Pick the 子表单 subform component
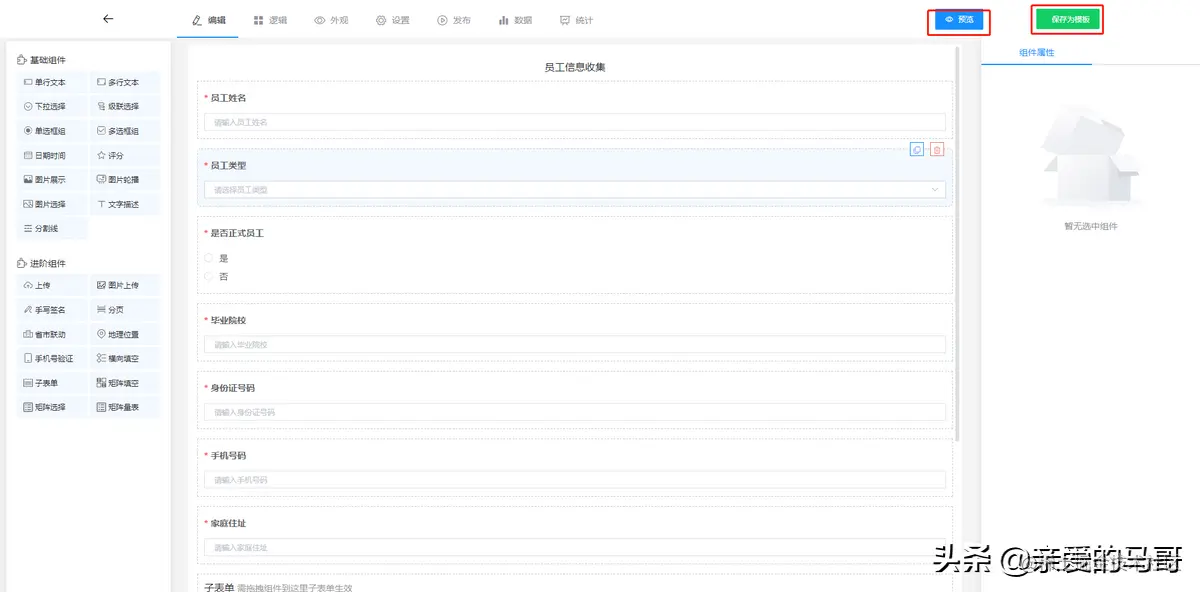The image size is (1200, 592). 52,383
